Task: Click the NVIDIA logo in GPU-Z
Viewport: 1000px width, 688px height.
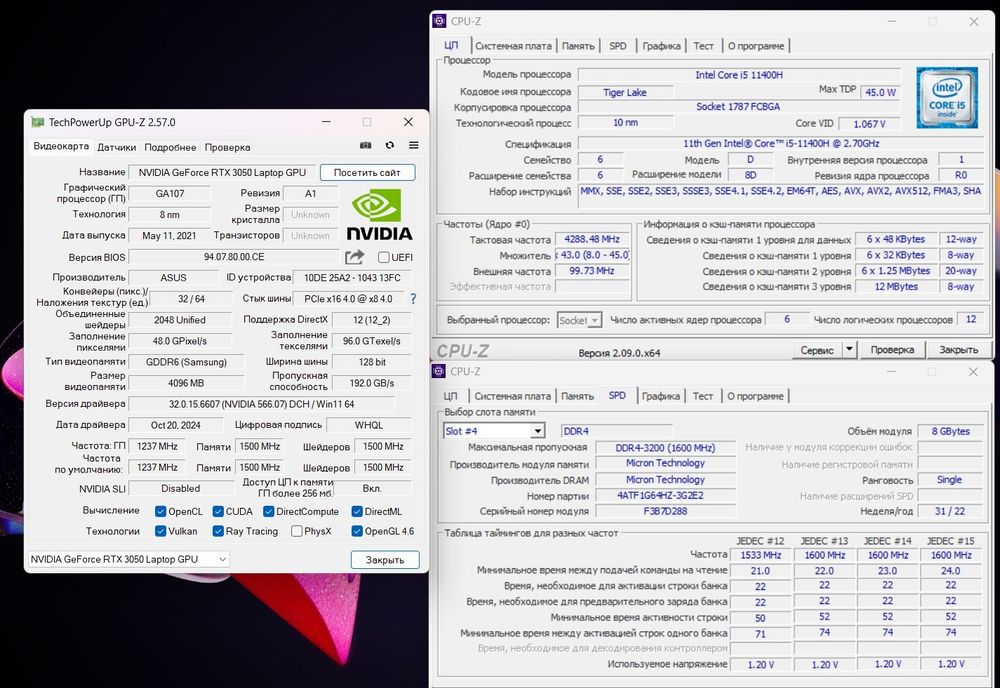Action: coord(380,216)
